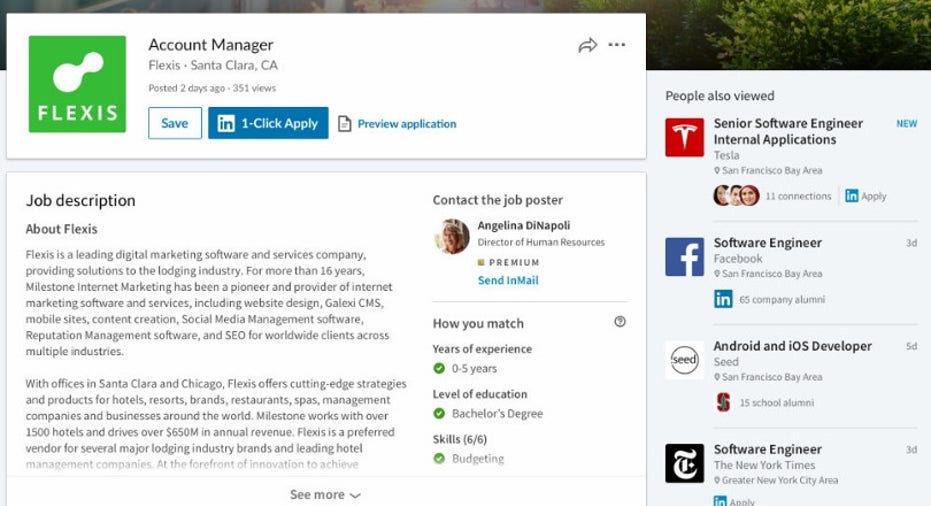Image resolution: width=931 pixels, height=506 pixels.
Task: Open Senior Software Engineer Internal Applications job
Action: 788,131
